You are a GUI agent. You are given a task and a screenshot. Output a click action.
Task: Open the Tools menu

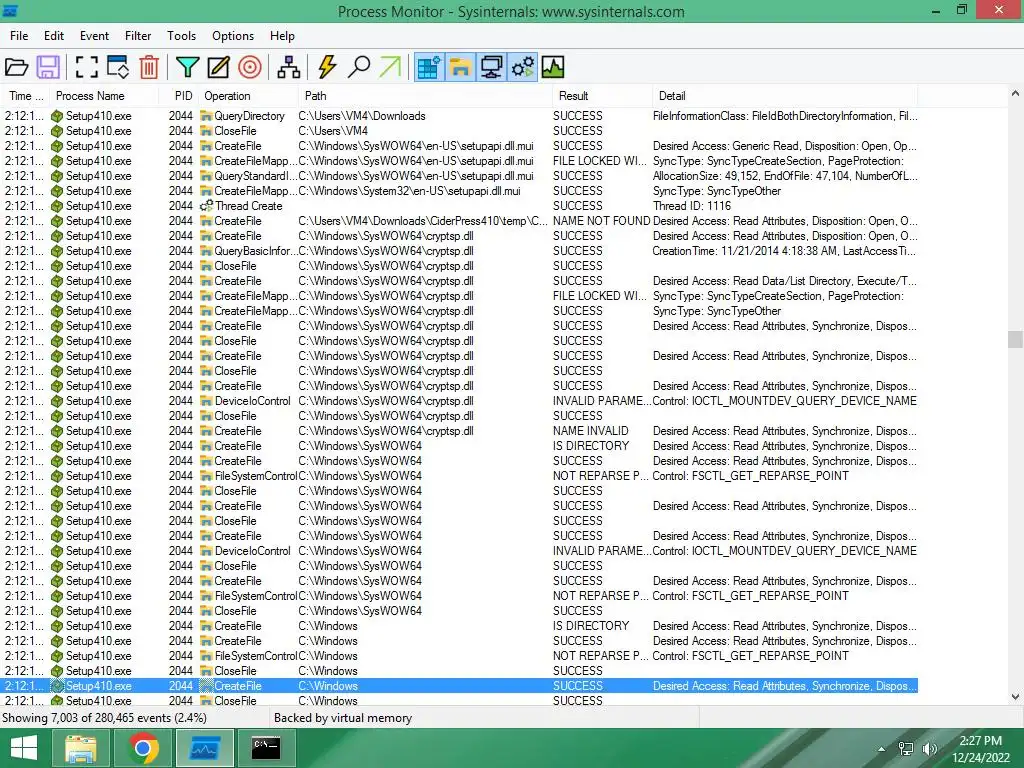(x=181, y=36)
